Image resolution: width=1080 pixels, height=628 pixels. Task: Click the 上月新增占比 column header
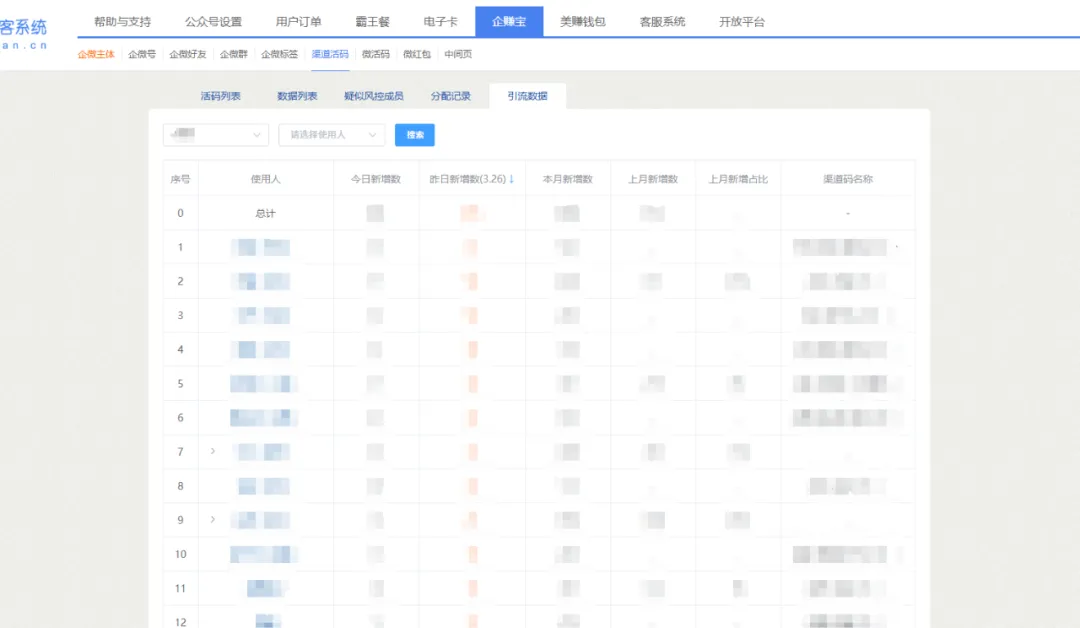738,179
